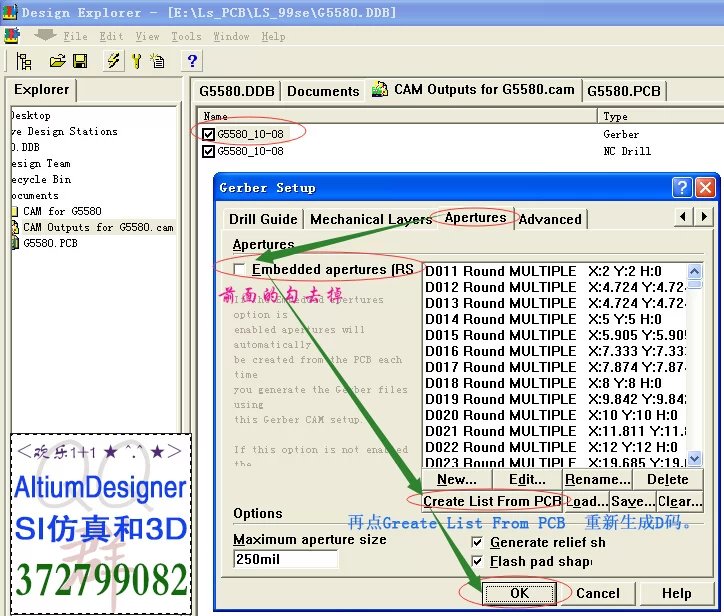Click the wrench tool toolbar icon
This screenshot has width=724, height=616.
pyautogui.click(x=137, y=61)
